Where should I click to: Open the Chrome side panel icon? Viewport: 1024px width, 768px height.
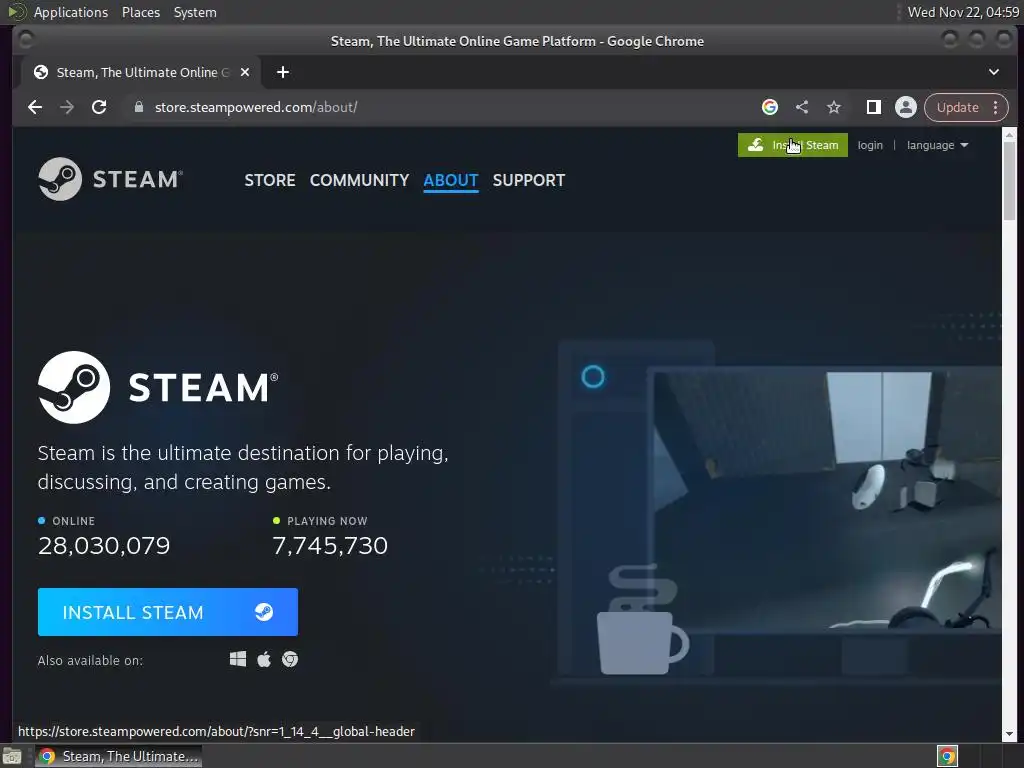coord(874,107)
